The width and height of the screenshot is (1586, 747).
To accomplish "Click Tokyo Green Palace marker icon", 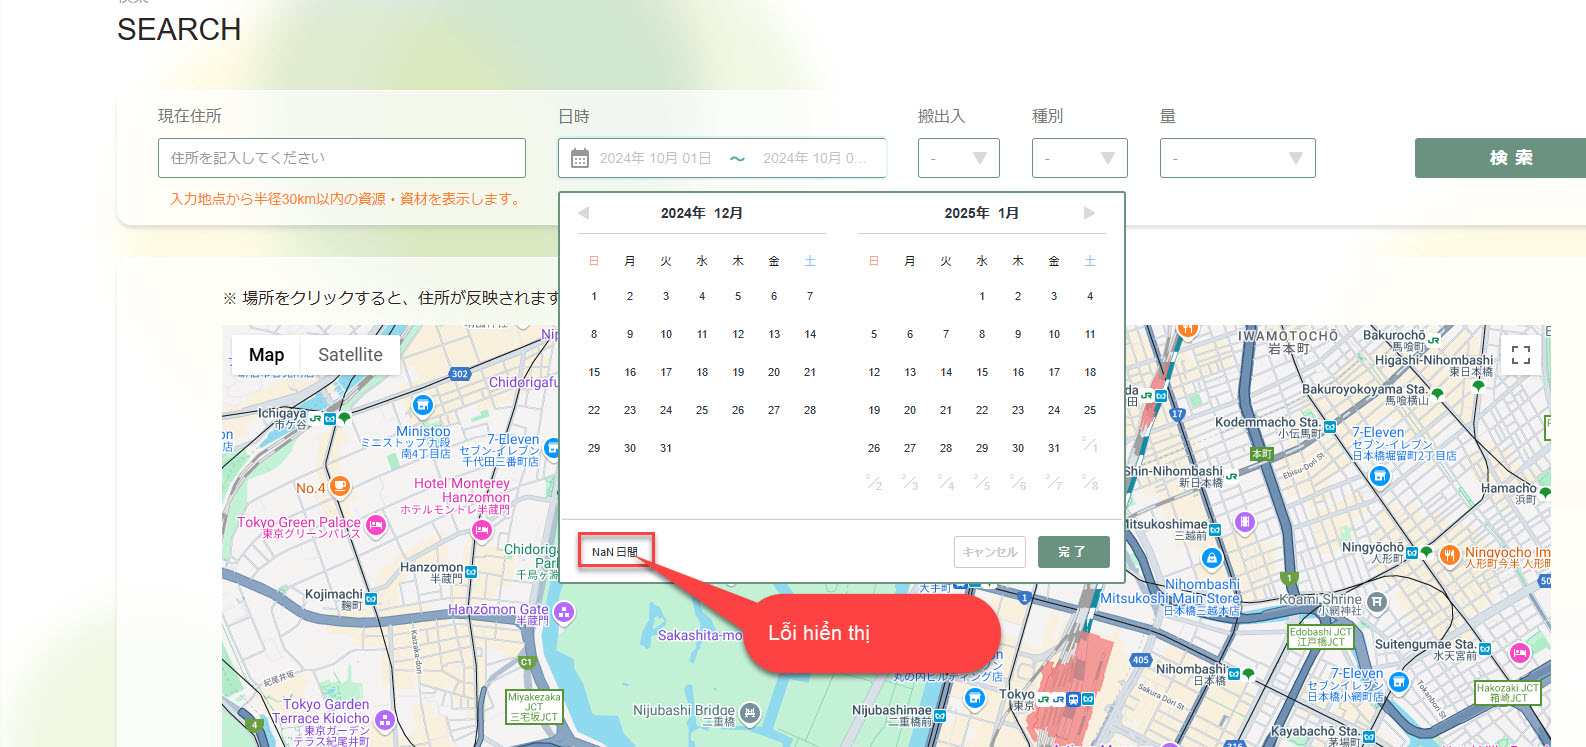I will click(x=376, y=524).
